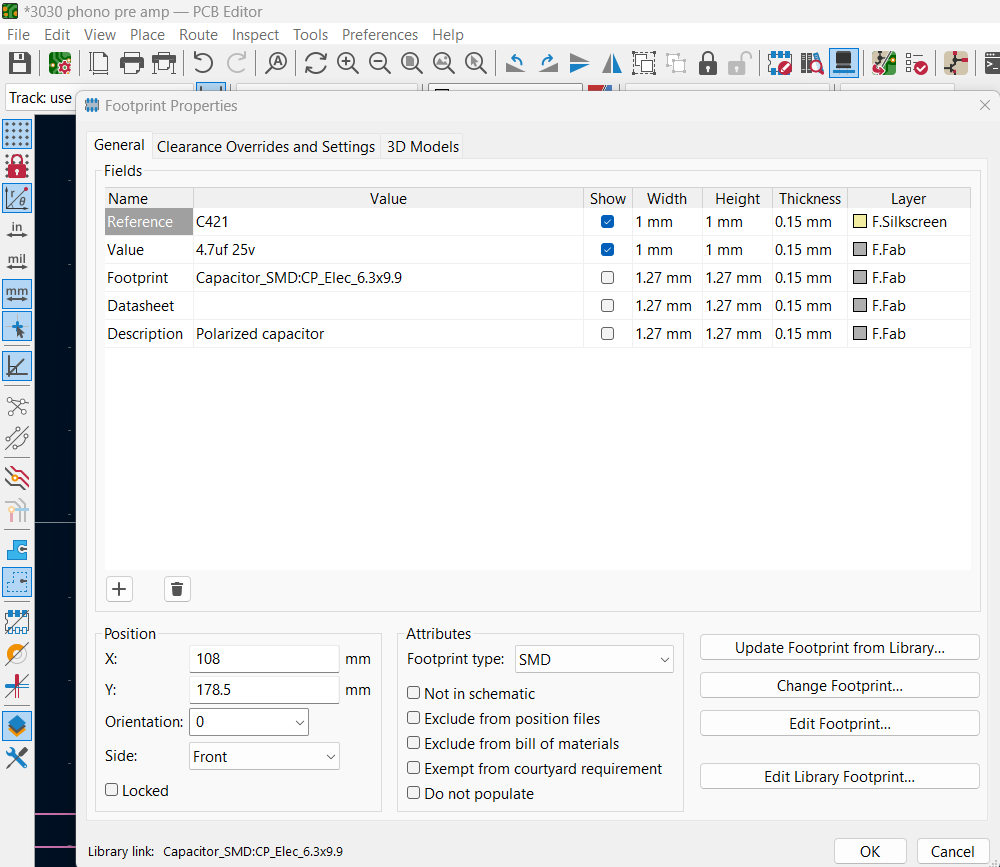Click the C421 reference value cell
This screenshot has width=1000, height=867.
pyautogui.click(x=388, y=221)
